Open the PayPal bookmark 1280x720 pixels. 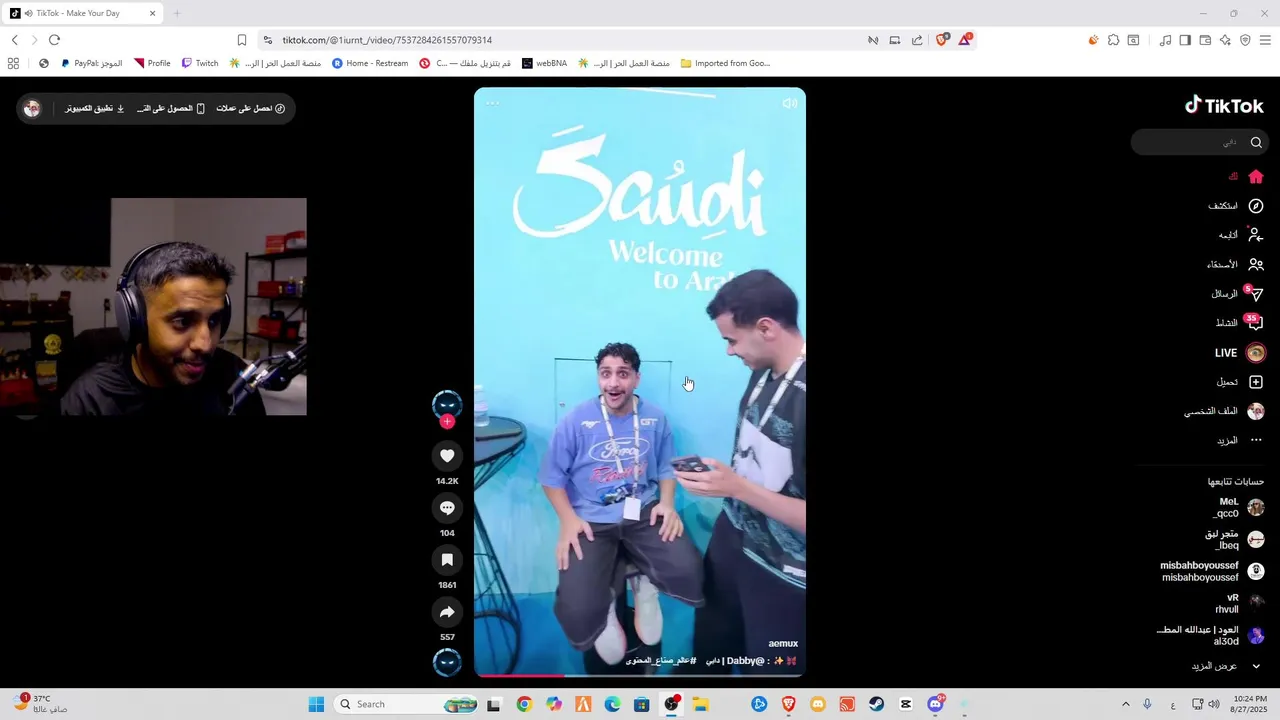(x=91, y=63)
